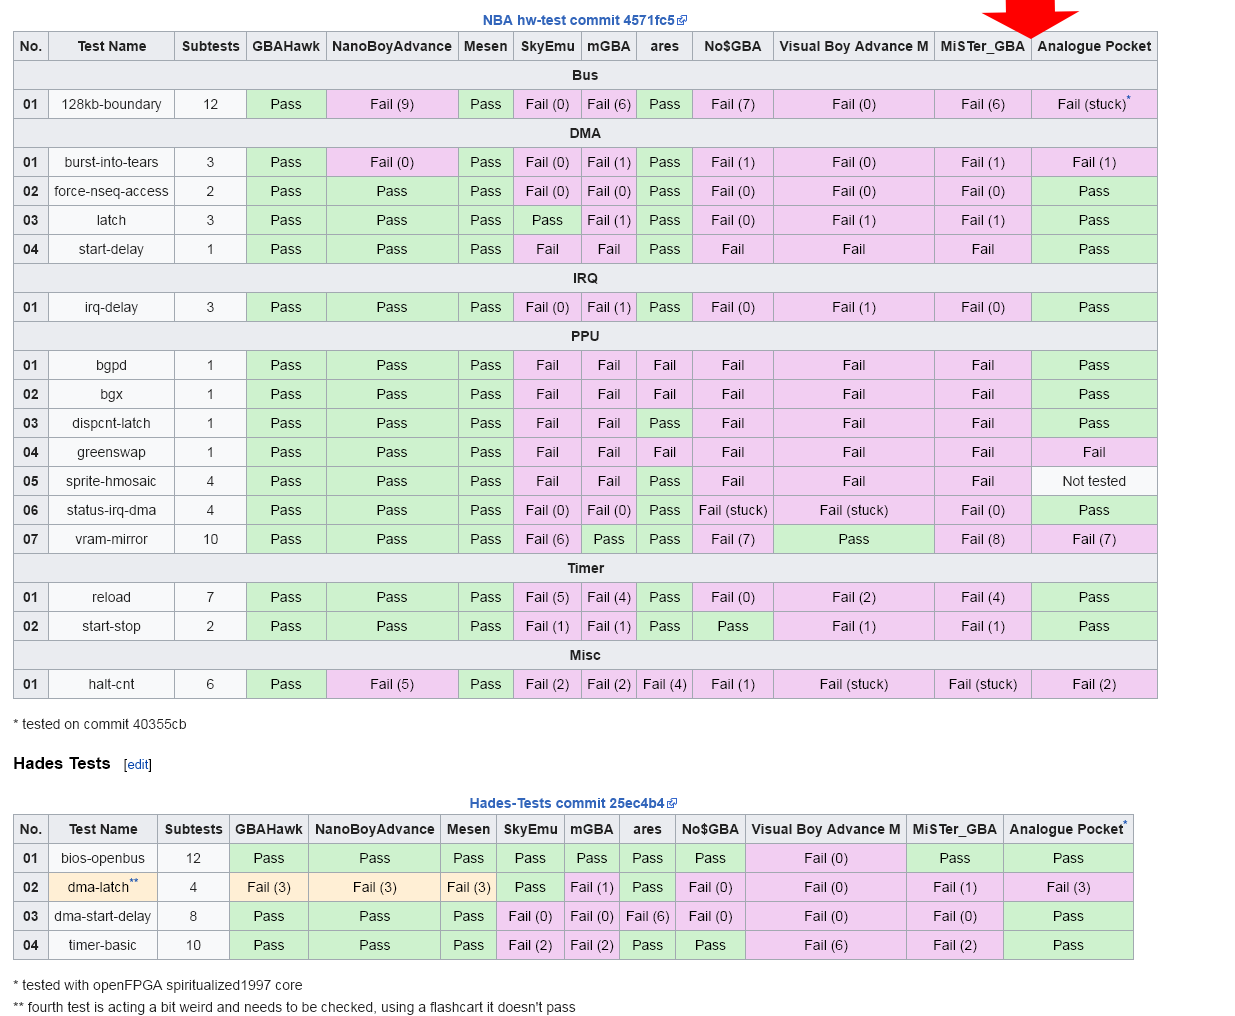Select the openFPGA spiritualized1997 core footnote

(x=158, y=985)
